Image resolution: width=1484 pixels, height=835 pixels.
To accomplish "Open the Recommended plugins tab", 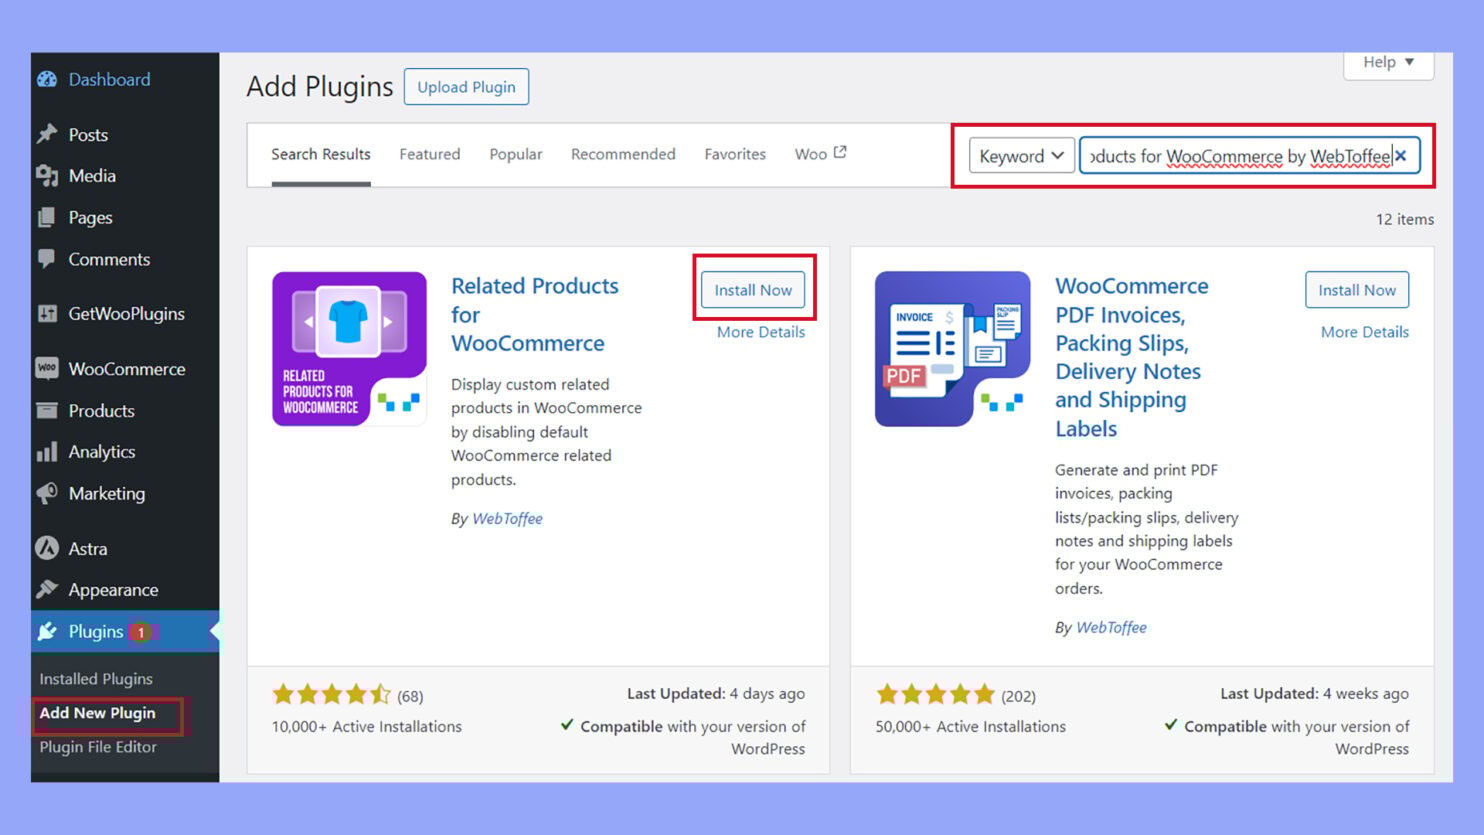I will 622,154.
